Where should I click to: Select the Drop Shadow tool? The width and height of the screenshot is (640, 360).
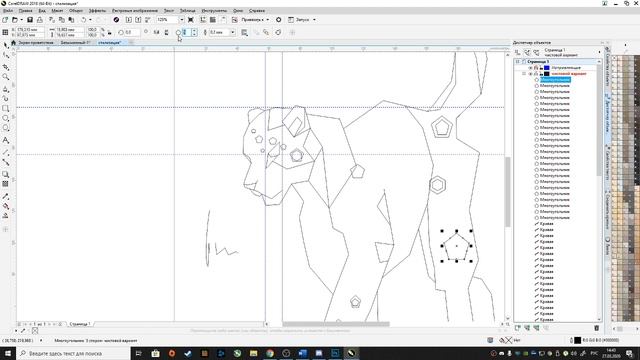coord(5,174)
